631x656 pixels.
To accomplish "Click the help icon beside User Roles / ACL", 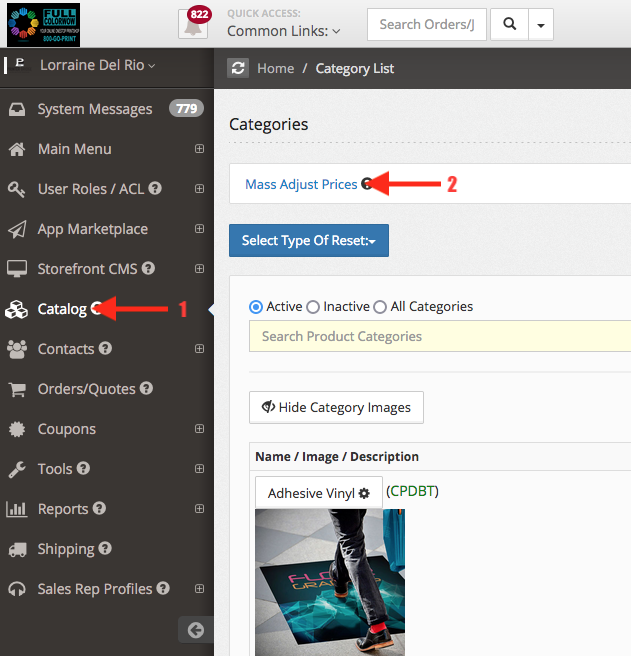I will (x=155, y=189).
